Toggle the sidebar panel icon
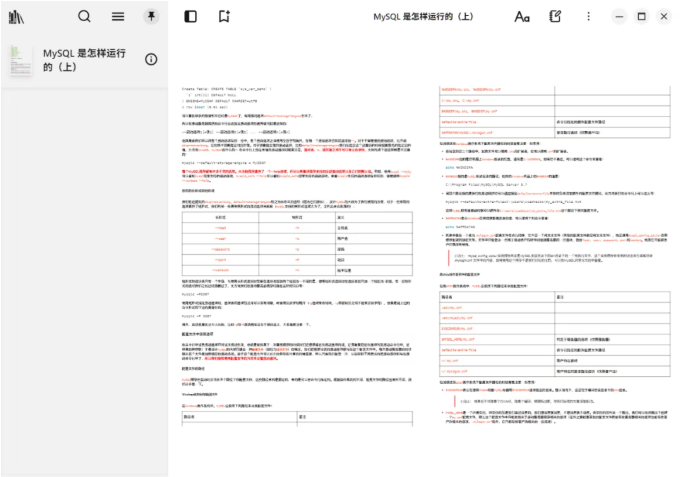 [191, 17]
